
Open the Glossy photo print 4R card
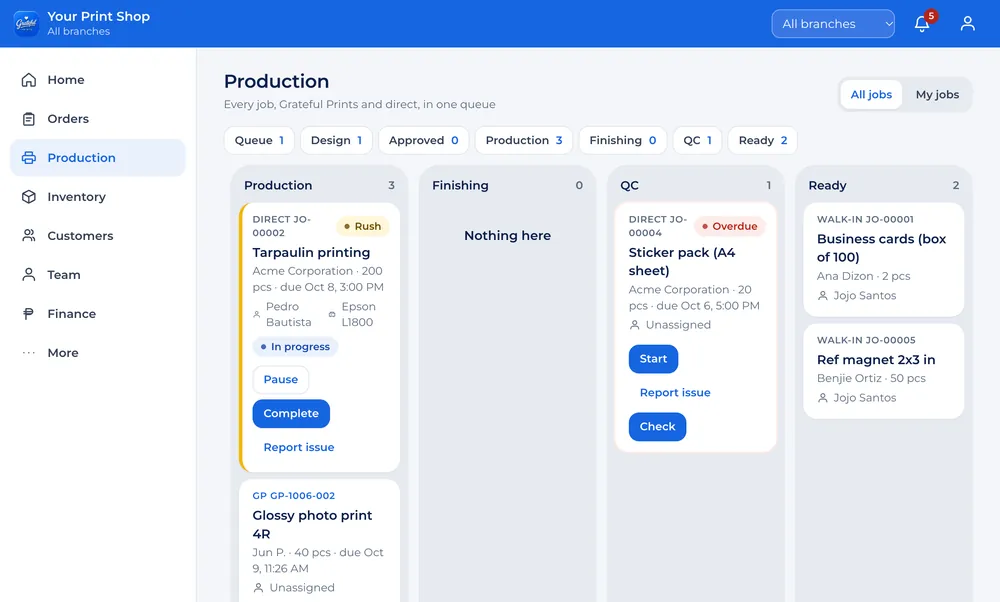pos(320,541)
